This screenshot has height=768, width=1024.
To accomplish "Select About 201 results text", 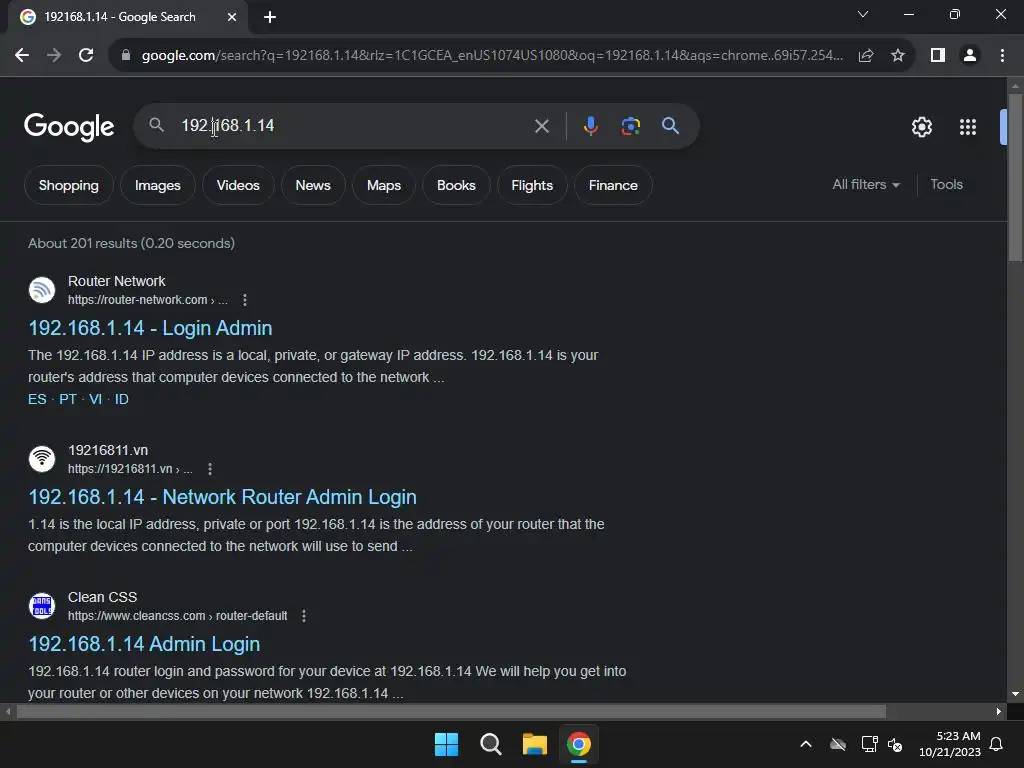I will pos(131,244).
